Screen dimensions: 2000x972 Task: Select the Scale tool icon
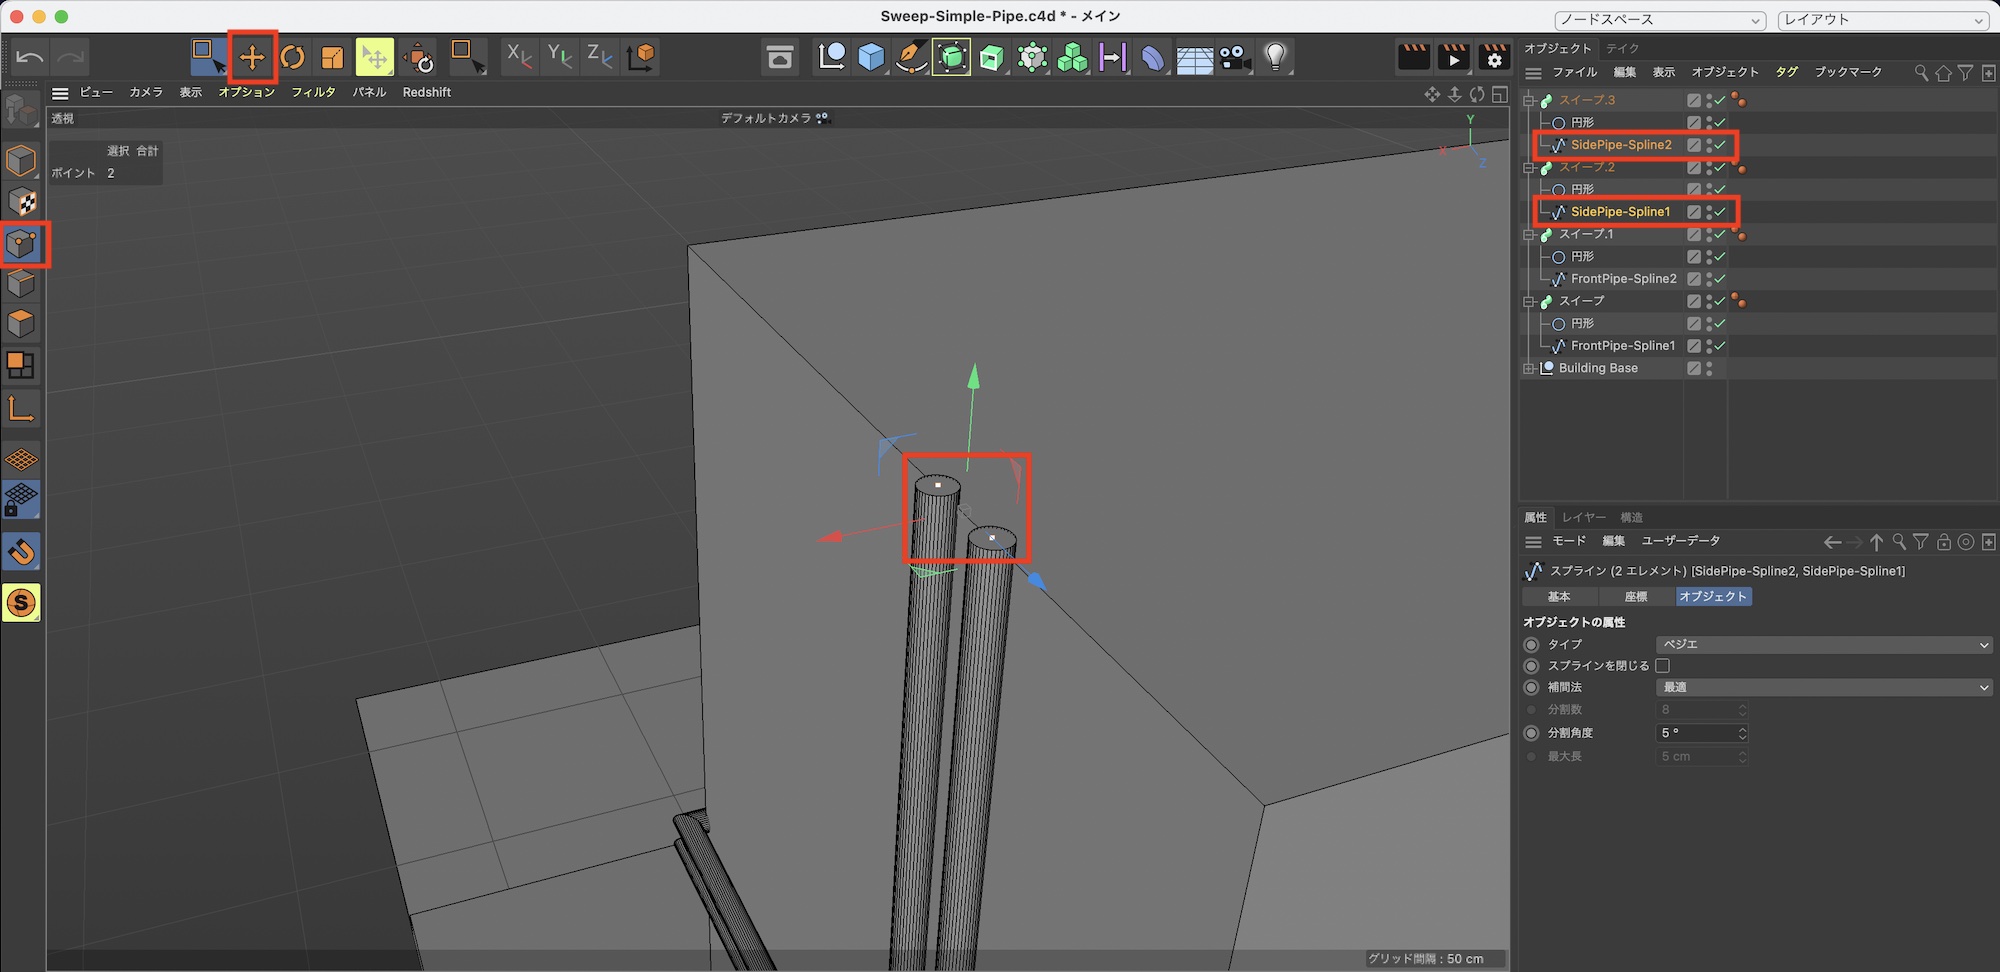click(332, 57)
